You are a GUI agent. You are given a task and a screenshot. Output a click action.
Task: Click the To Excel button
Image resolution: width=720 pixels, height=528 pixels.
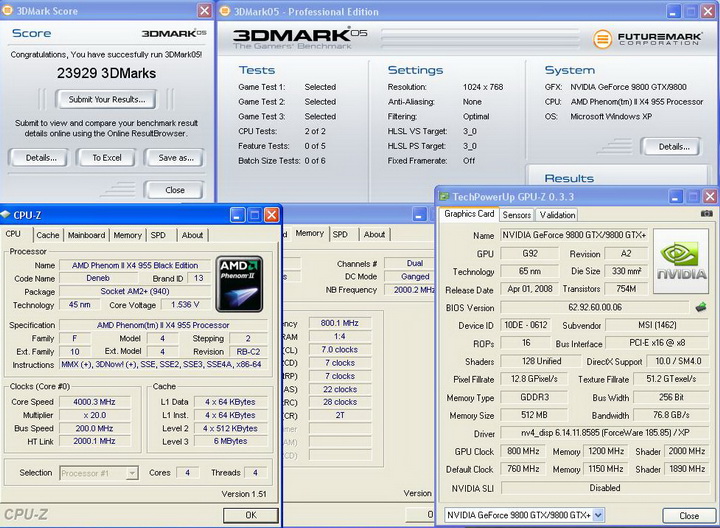106,157
